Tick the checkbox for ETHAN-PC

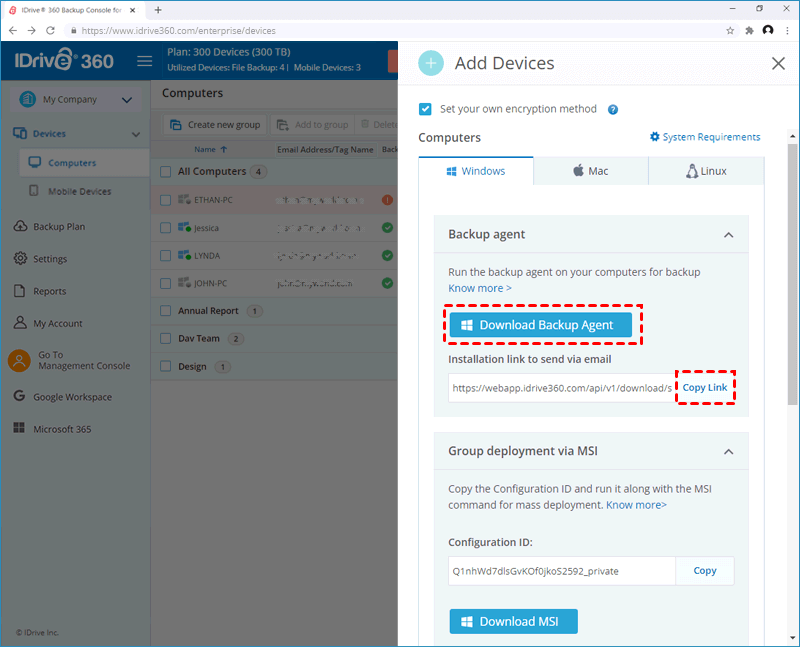[x=165, y=200]
